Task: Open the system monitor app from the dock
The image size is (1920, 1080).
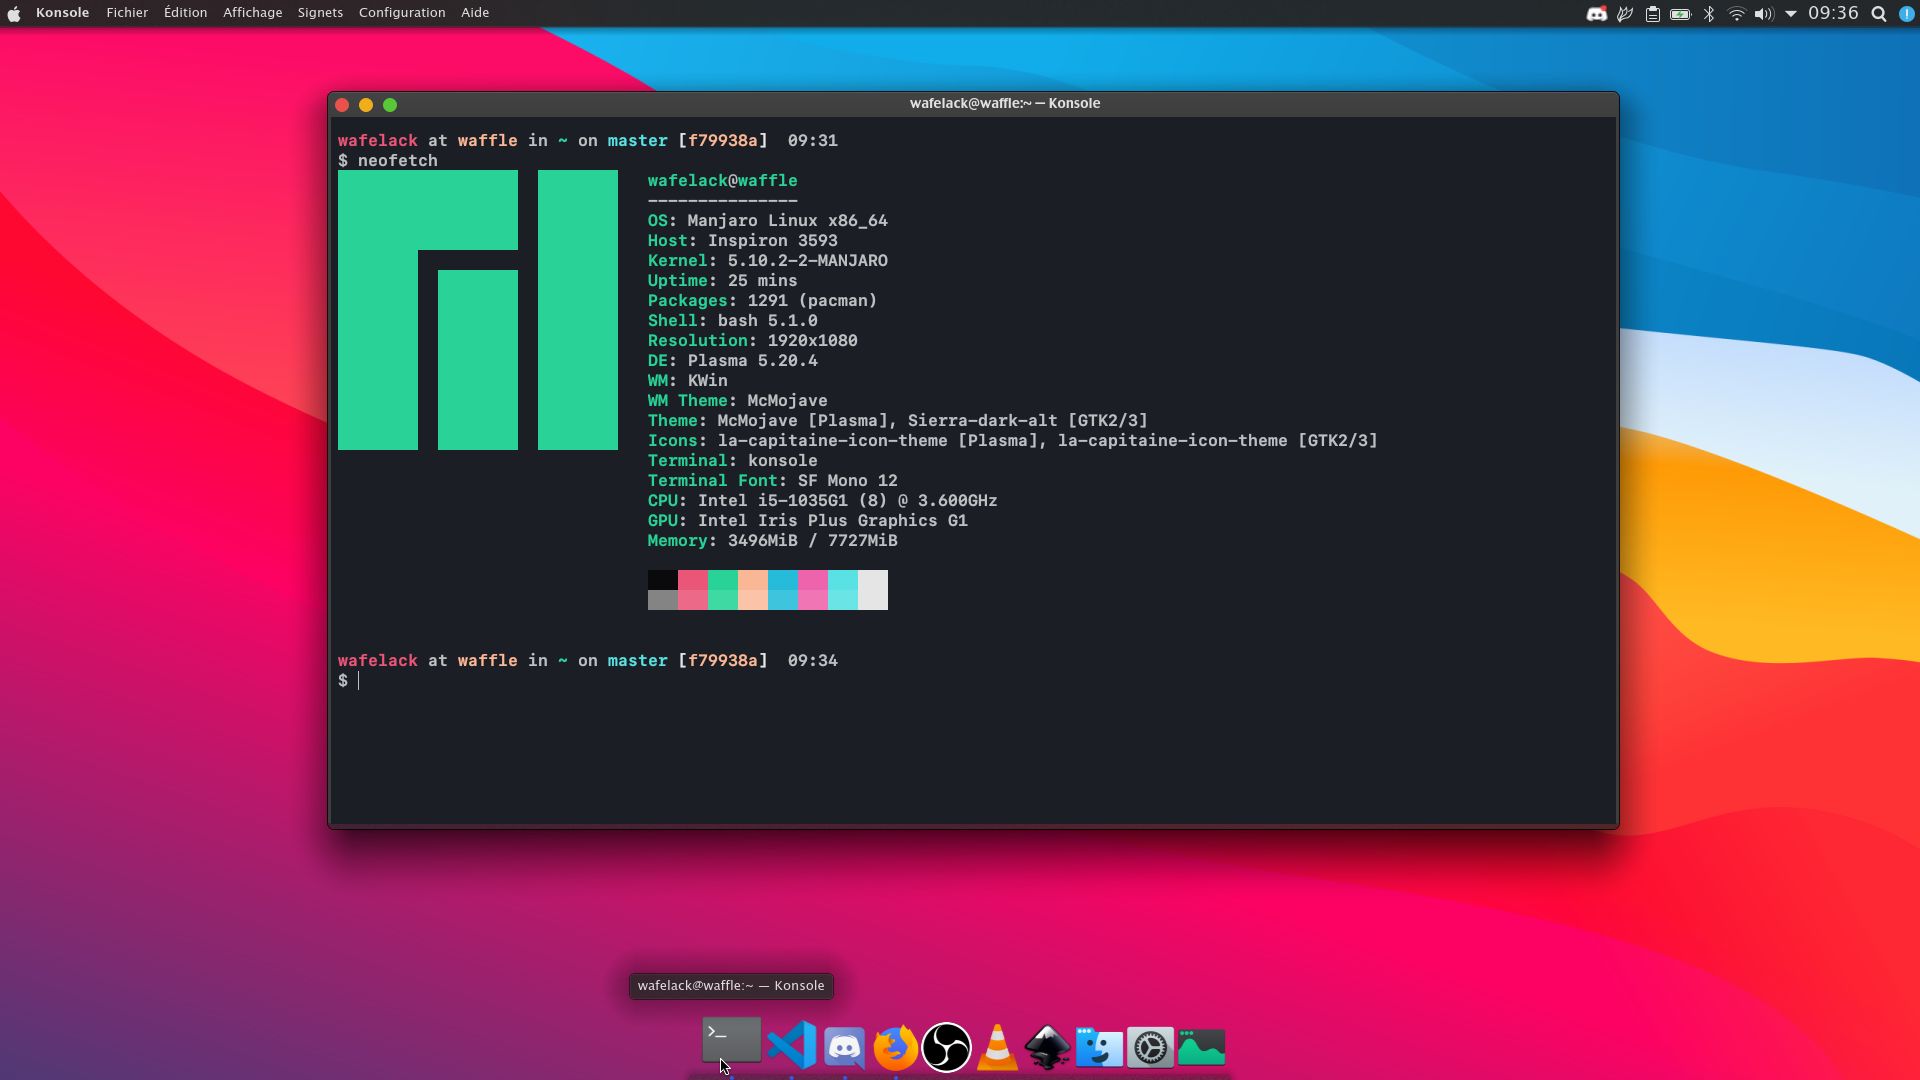Action: point(1200,1047)
